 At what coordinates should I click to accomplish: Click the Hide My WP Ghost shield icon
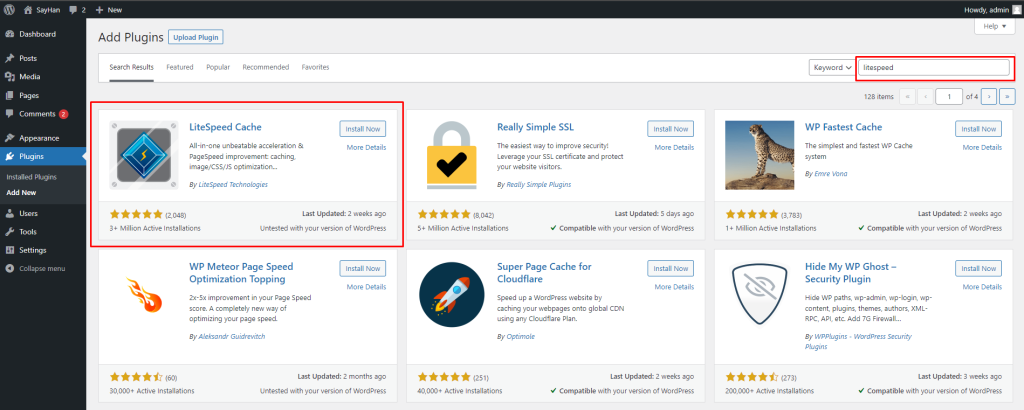[x=759, y=296]
